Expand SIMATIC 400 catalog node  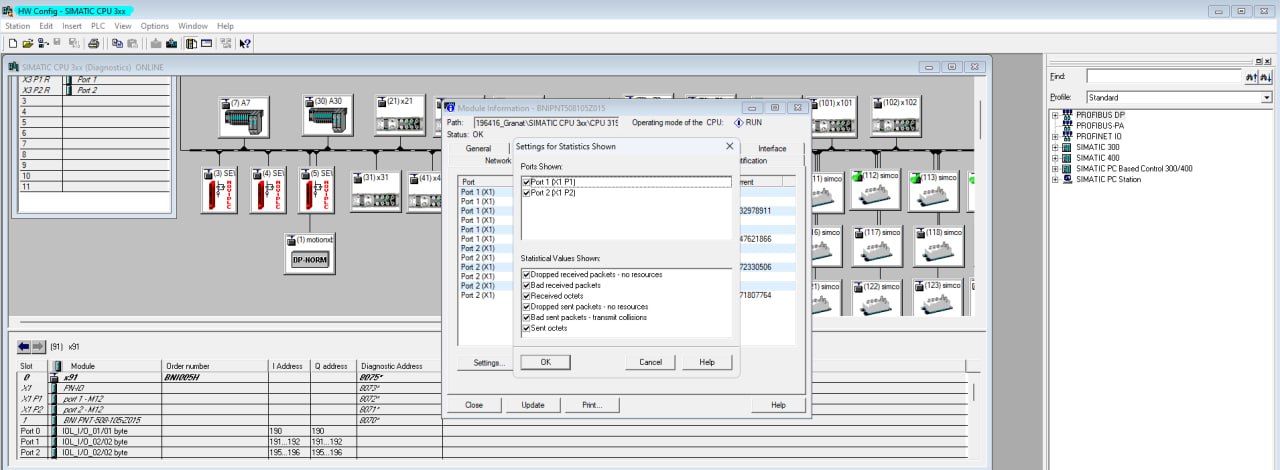pyautogui.click(x=1054, y=158)
